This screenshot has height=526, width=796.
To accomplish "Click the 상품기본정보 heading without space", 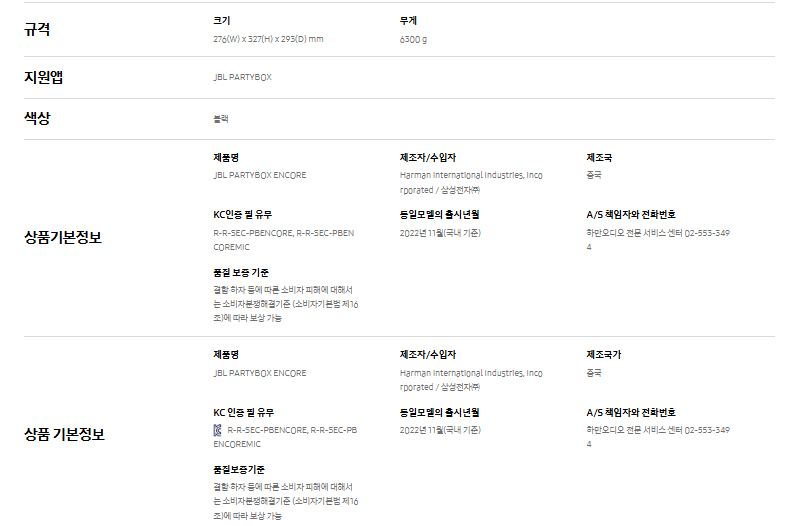I will click(x=63, y=238).
